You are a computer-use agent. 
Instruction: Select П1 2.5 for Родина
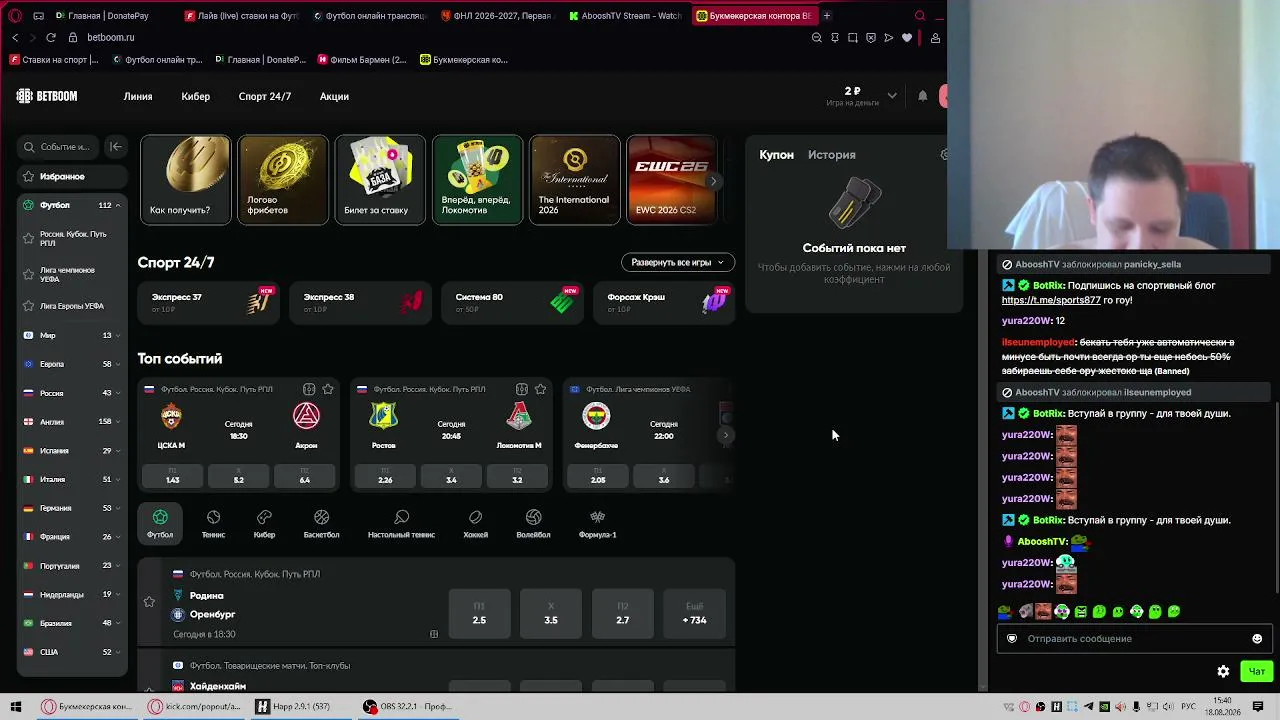pos(479,613)
